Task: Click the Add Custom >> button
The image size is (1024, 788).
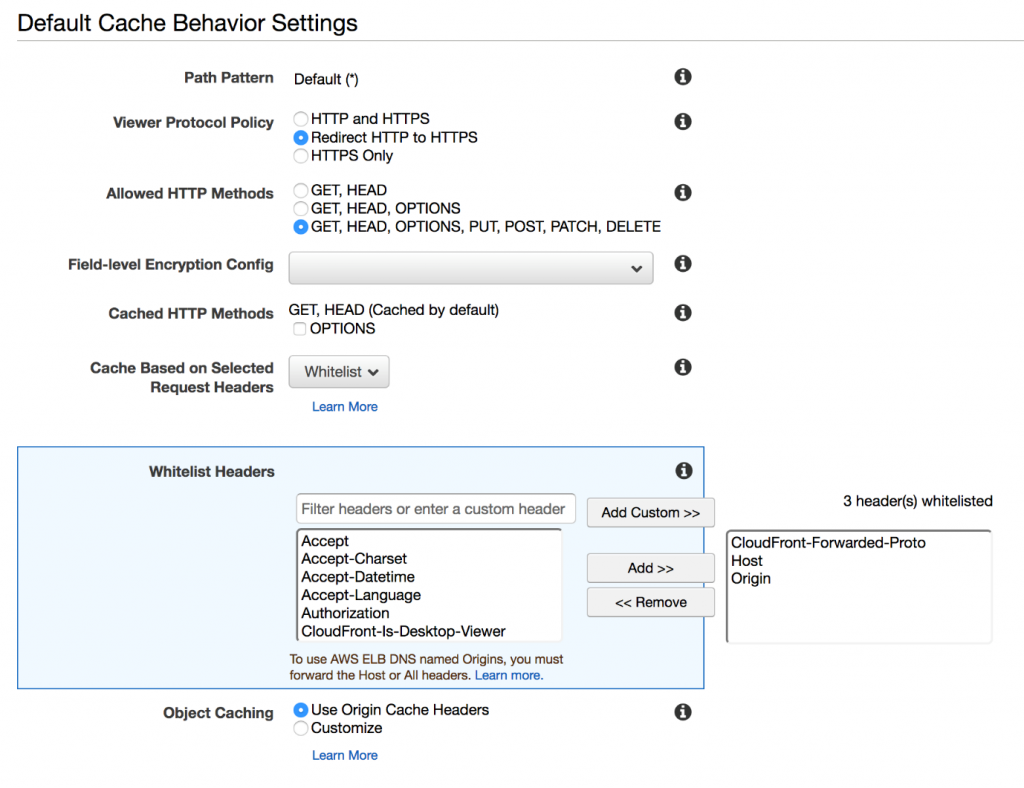Action: pyautogui.click(x=650, y=512)
